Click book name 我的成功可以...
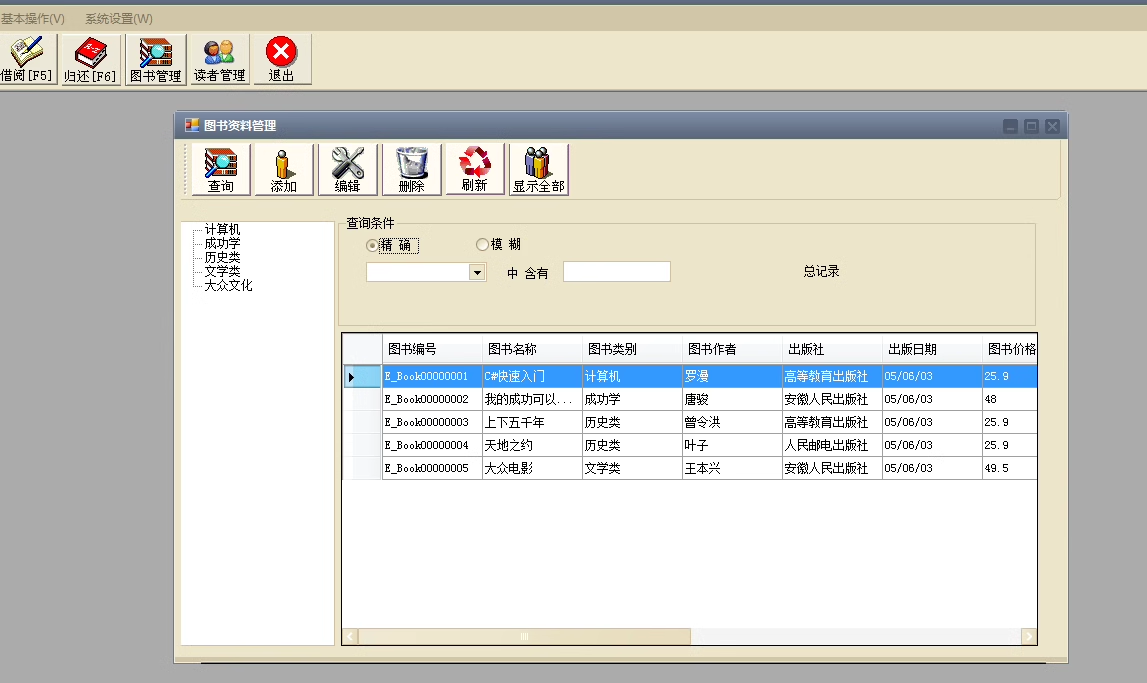Viewport: 1147px width, 683px height. tap(533, 399)
